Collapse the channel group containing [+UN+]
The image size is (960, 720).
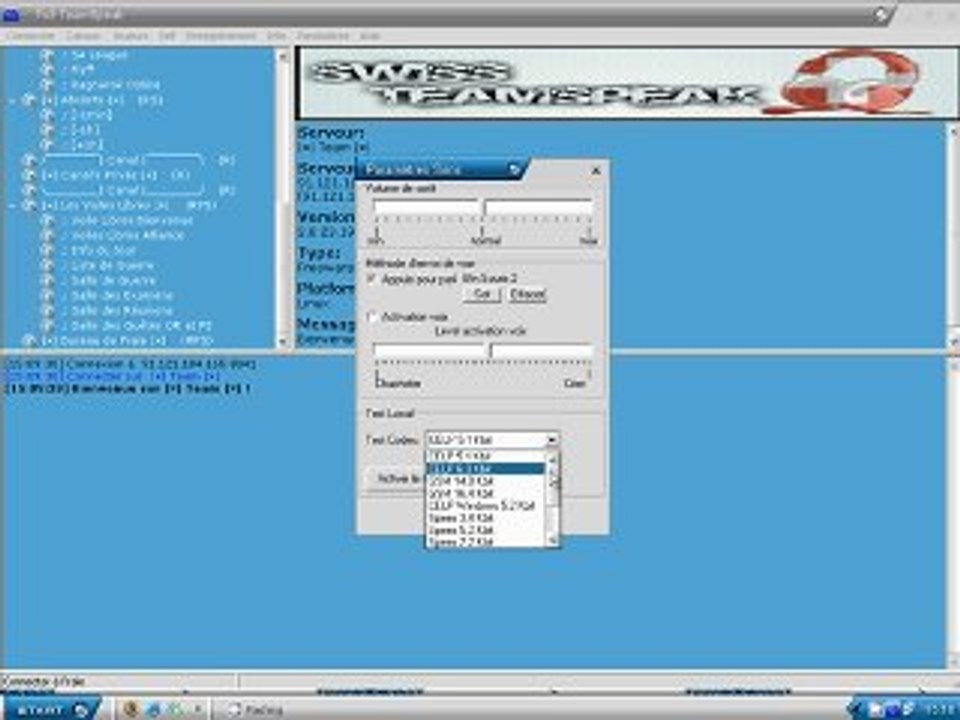13,100
